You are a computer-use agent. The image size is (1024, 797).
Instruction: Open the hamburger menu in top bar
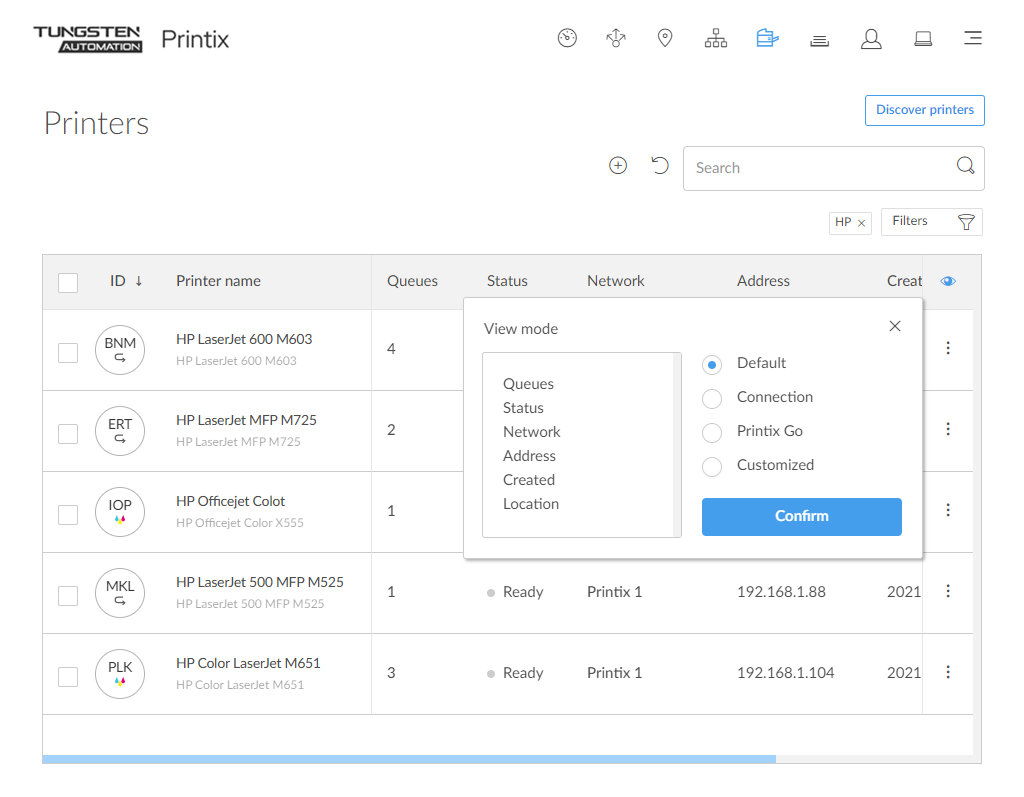972,39
